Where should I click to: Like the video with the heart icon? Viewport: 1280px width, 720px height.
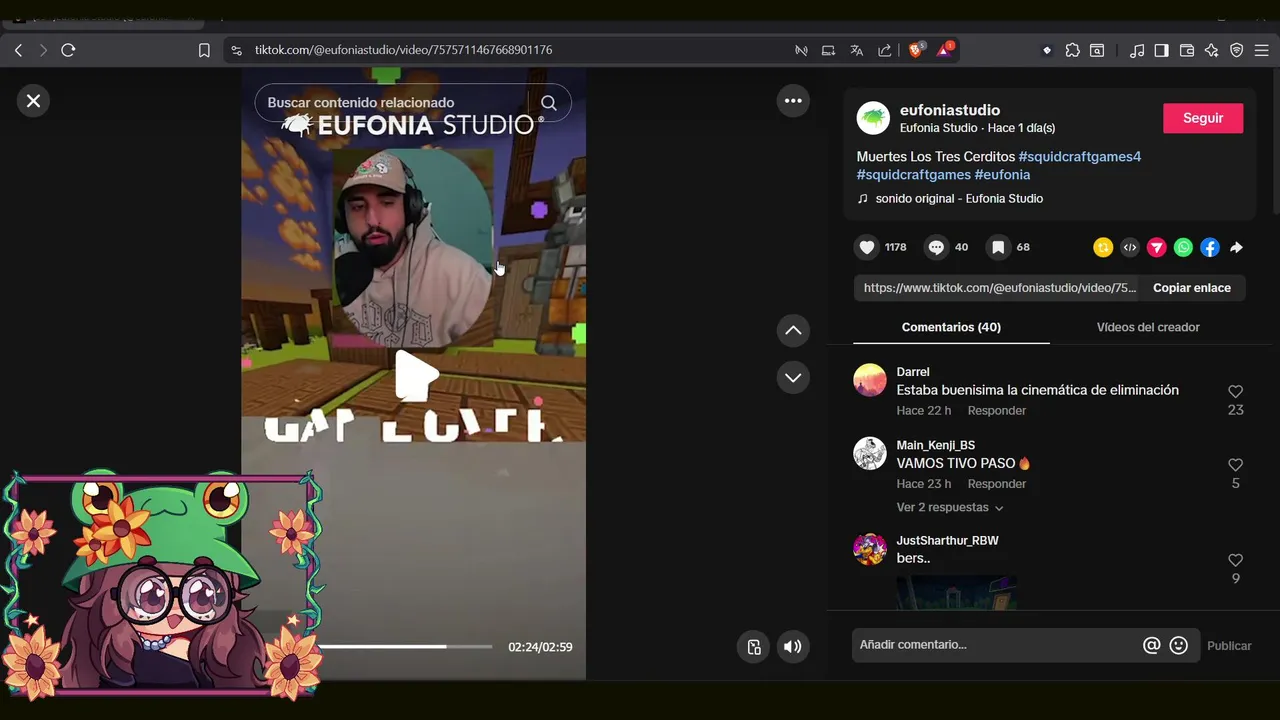[867, 247]
